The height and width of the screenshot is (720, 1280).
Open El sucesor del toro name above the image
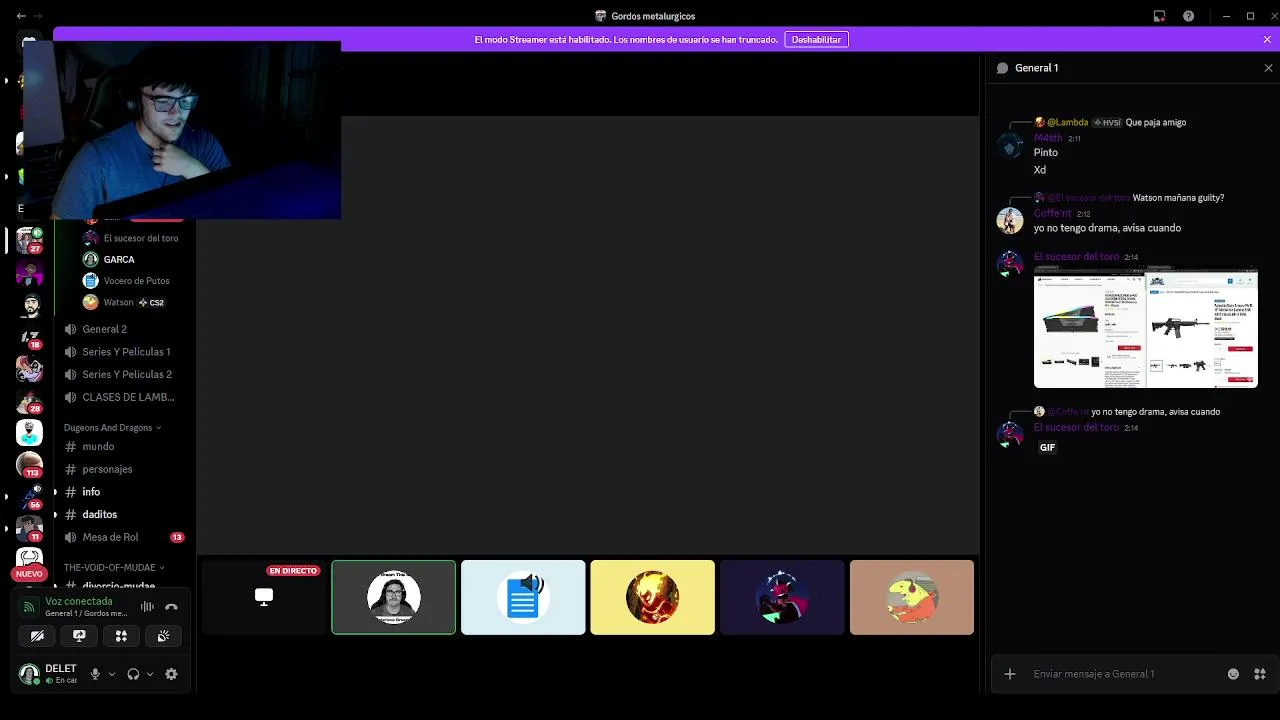tap(1076, 257)
